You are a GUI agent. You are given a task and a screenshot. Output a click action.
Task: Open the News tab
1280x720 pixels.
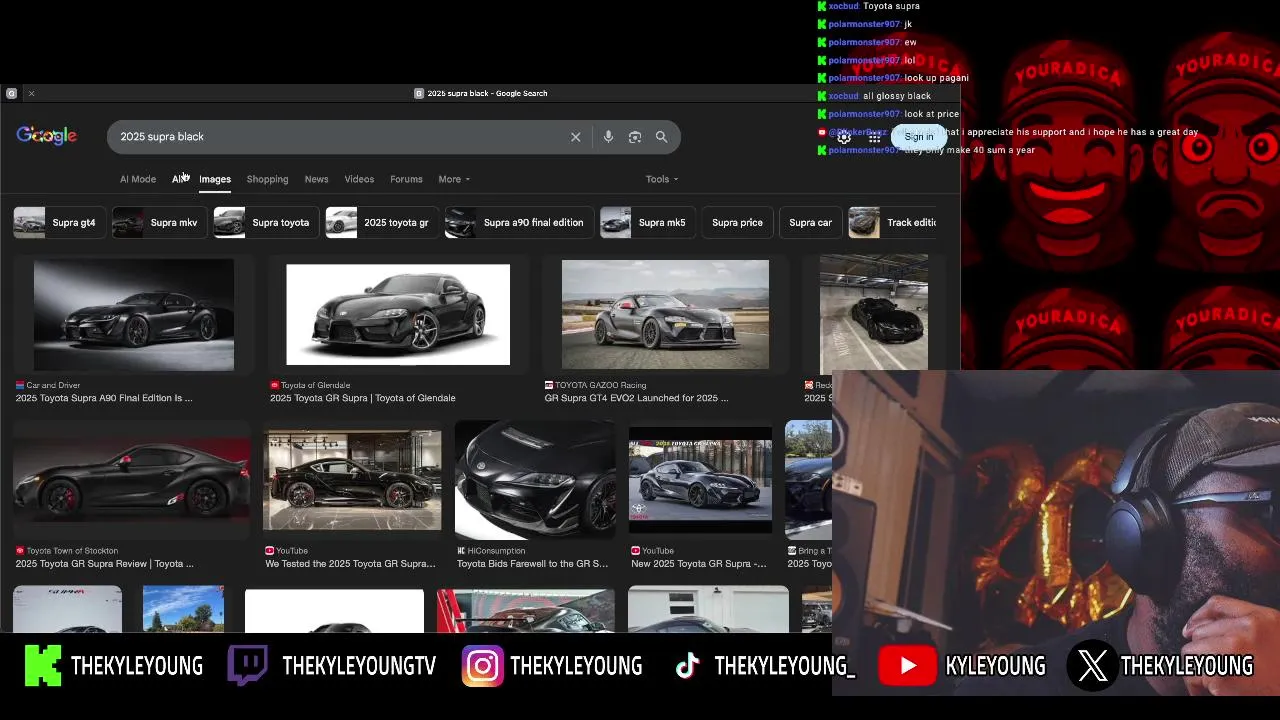click(316, 179)
